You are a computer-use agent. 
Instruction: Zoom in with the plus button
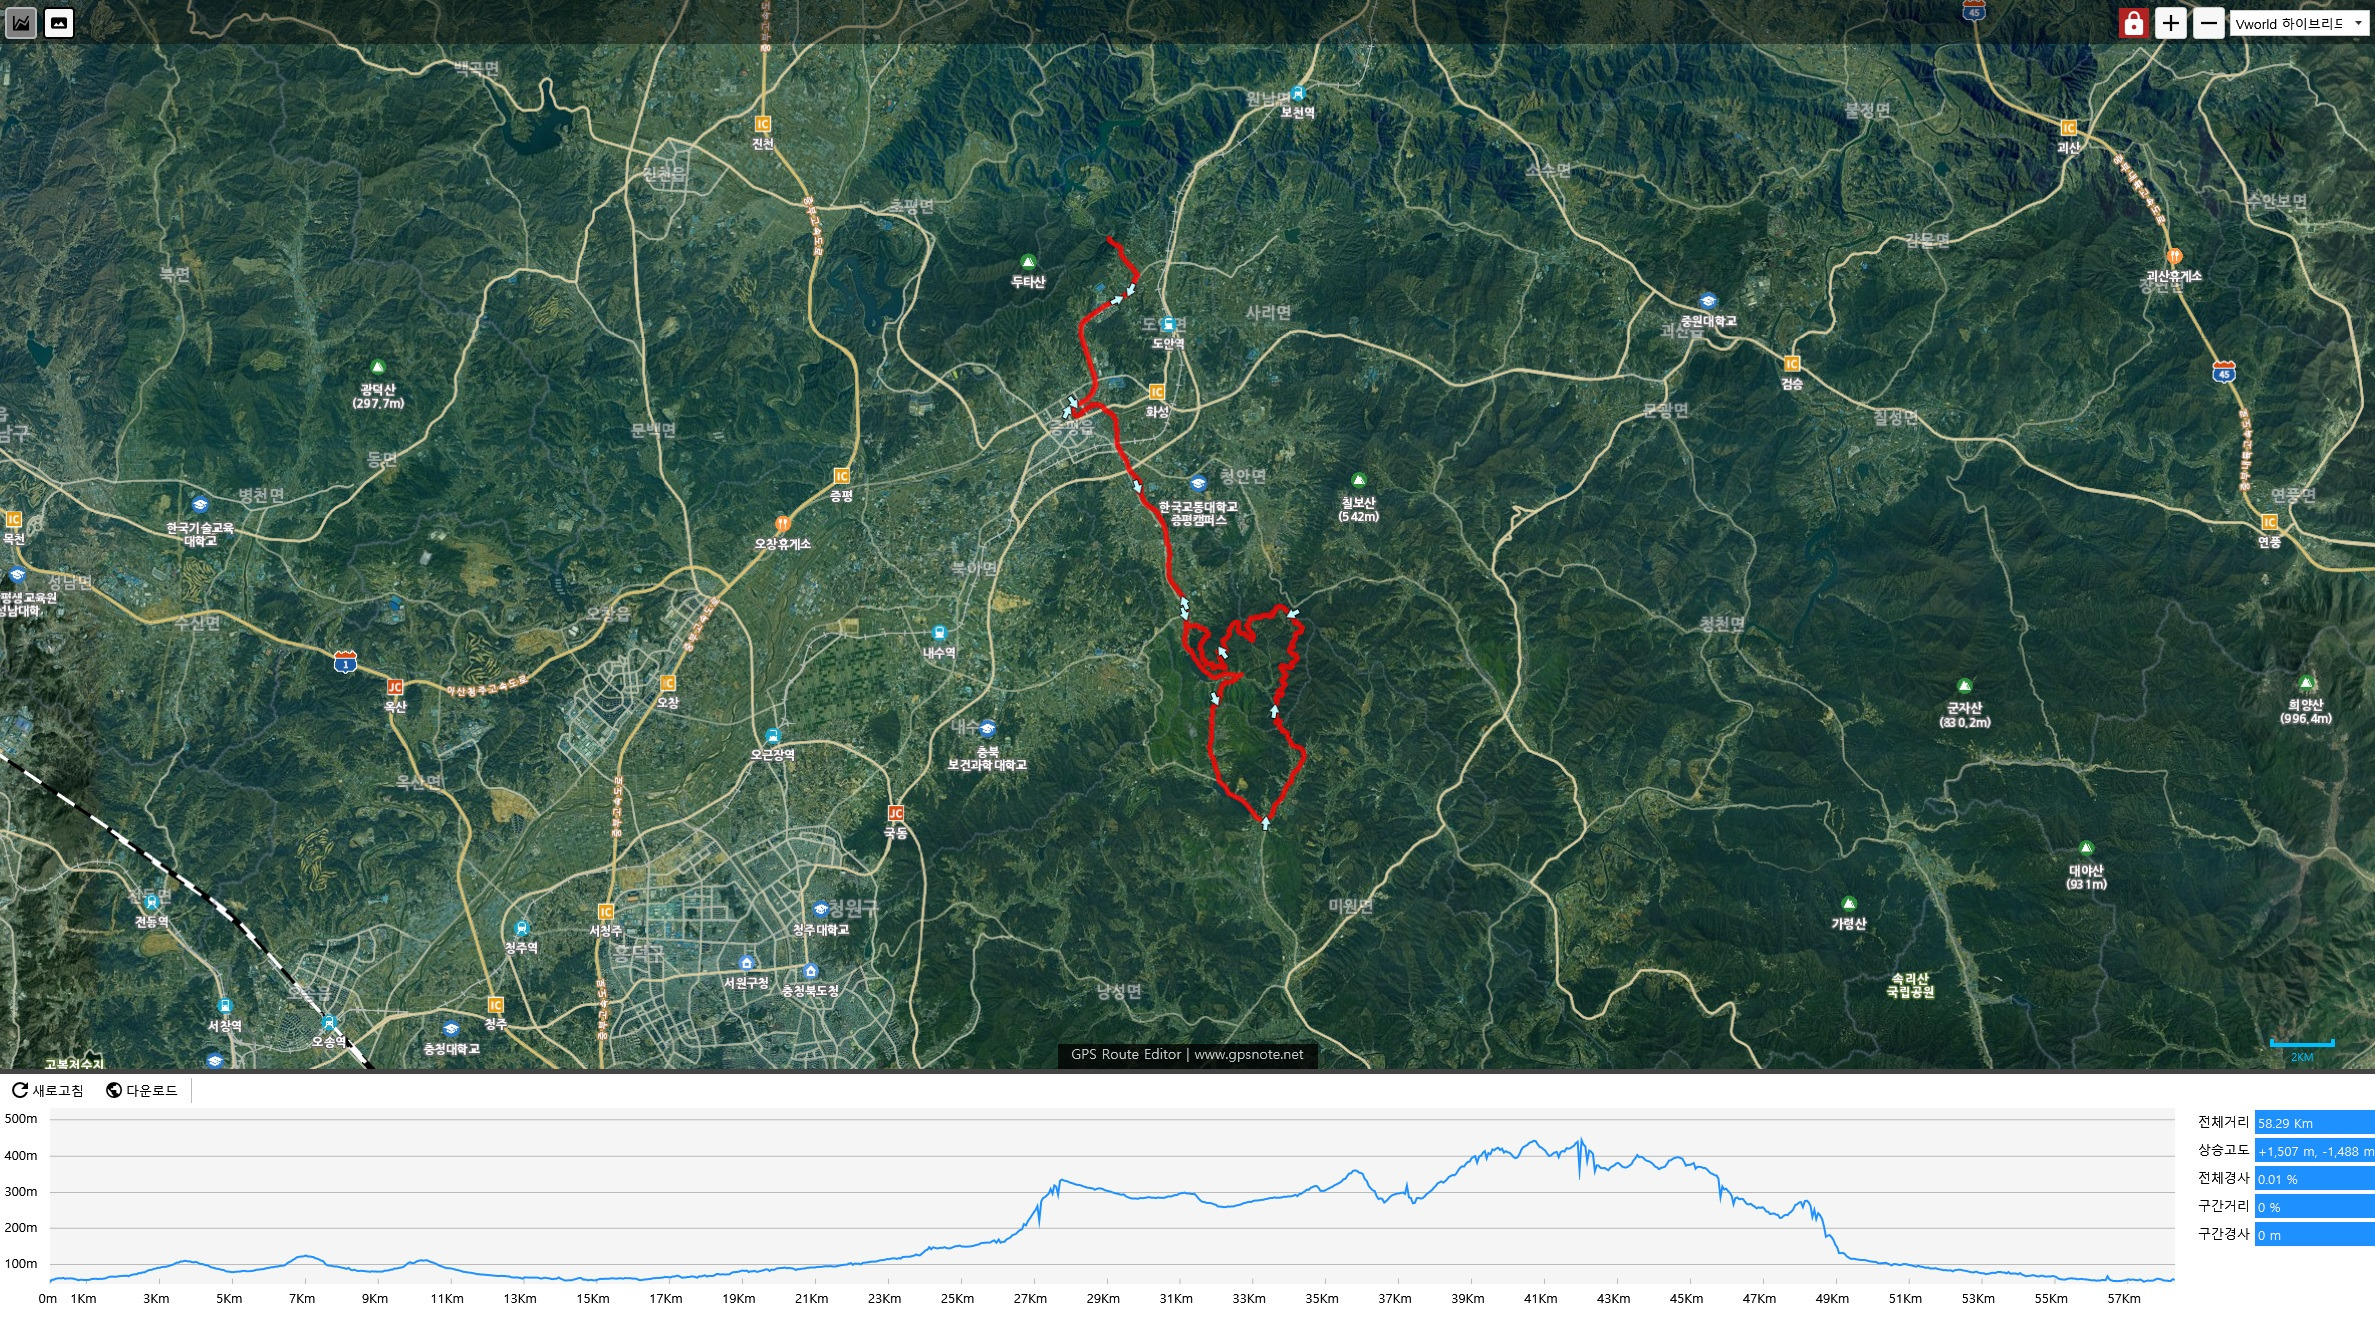[2170, 23]
